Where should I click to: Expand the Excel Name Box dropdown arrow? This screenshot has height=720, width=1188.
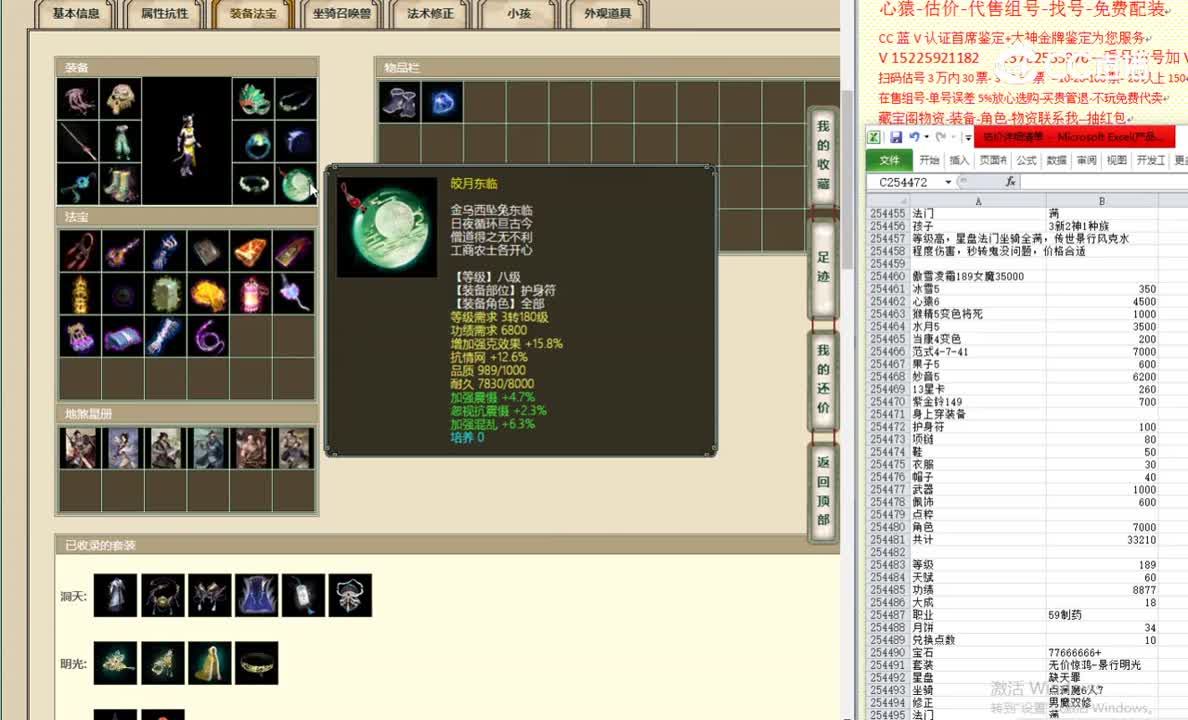click(948, 182)
